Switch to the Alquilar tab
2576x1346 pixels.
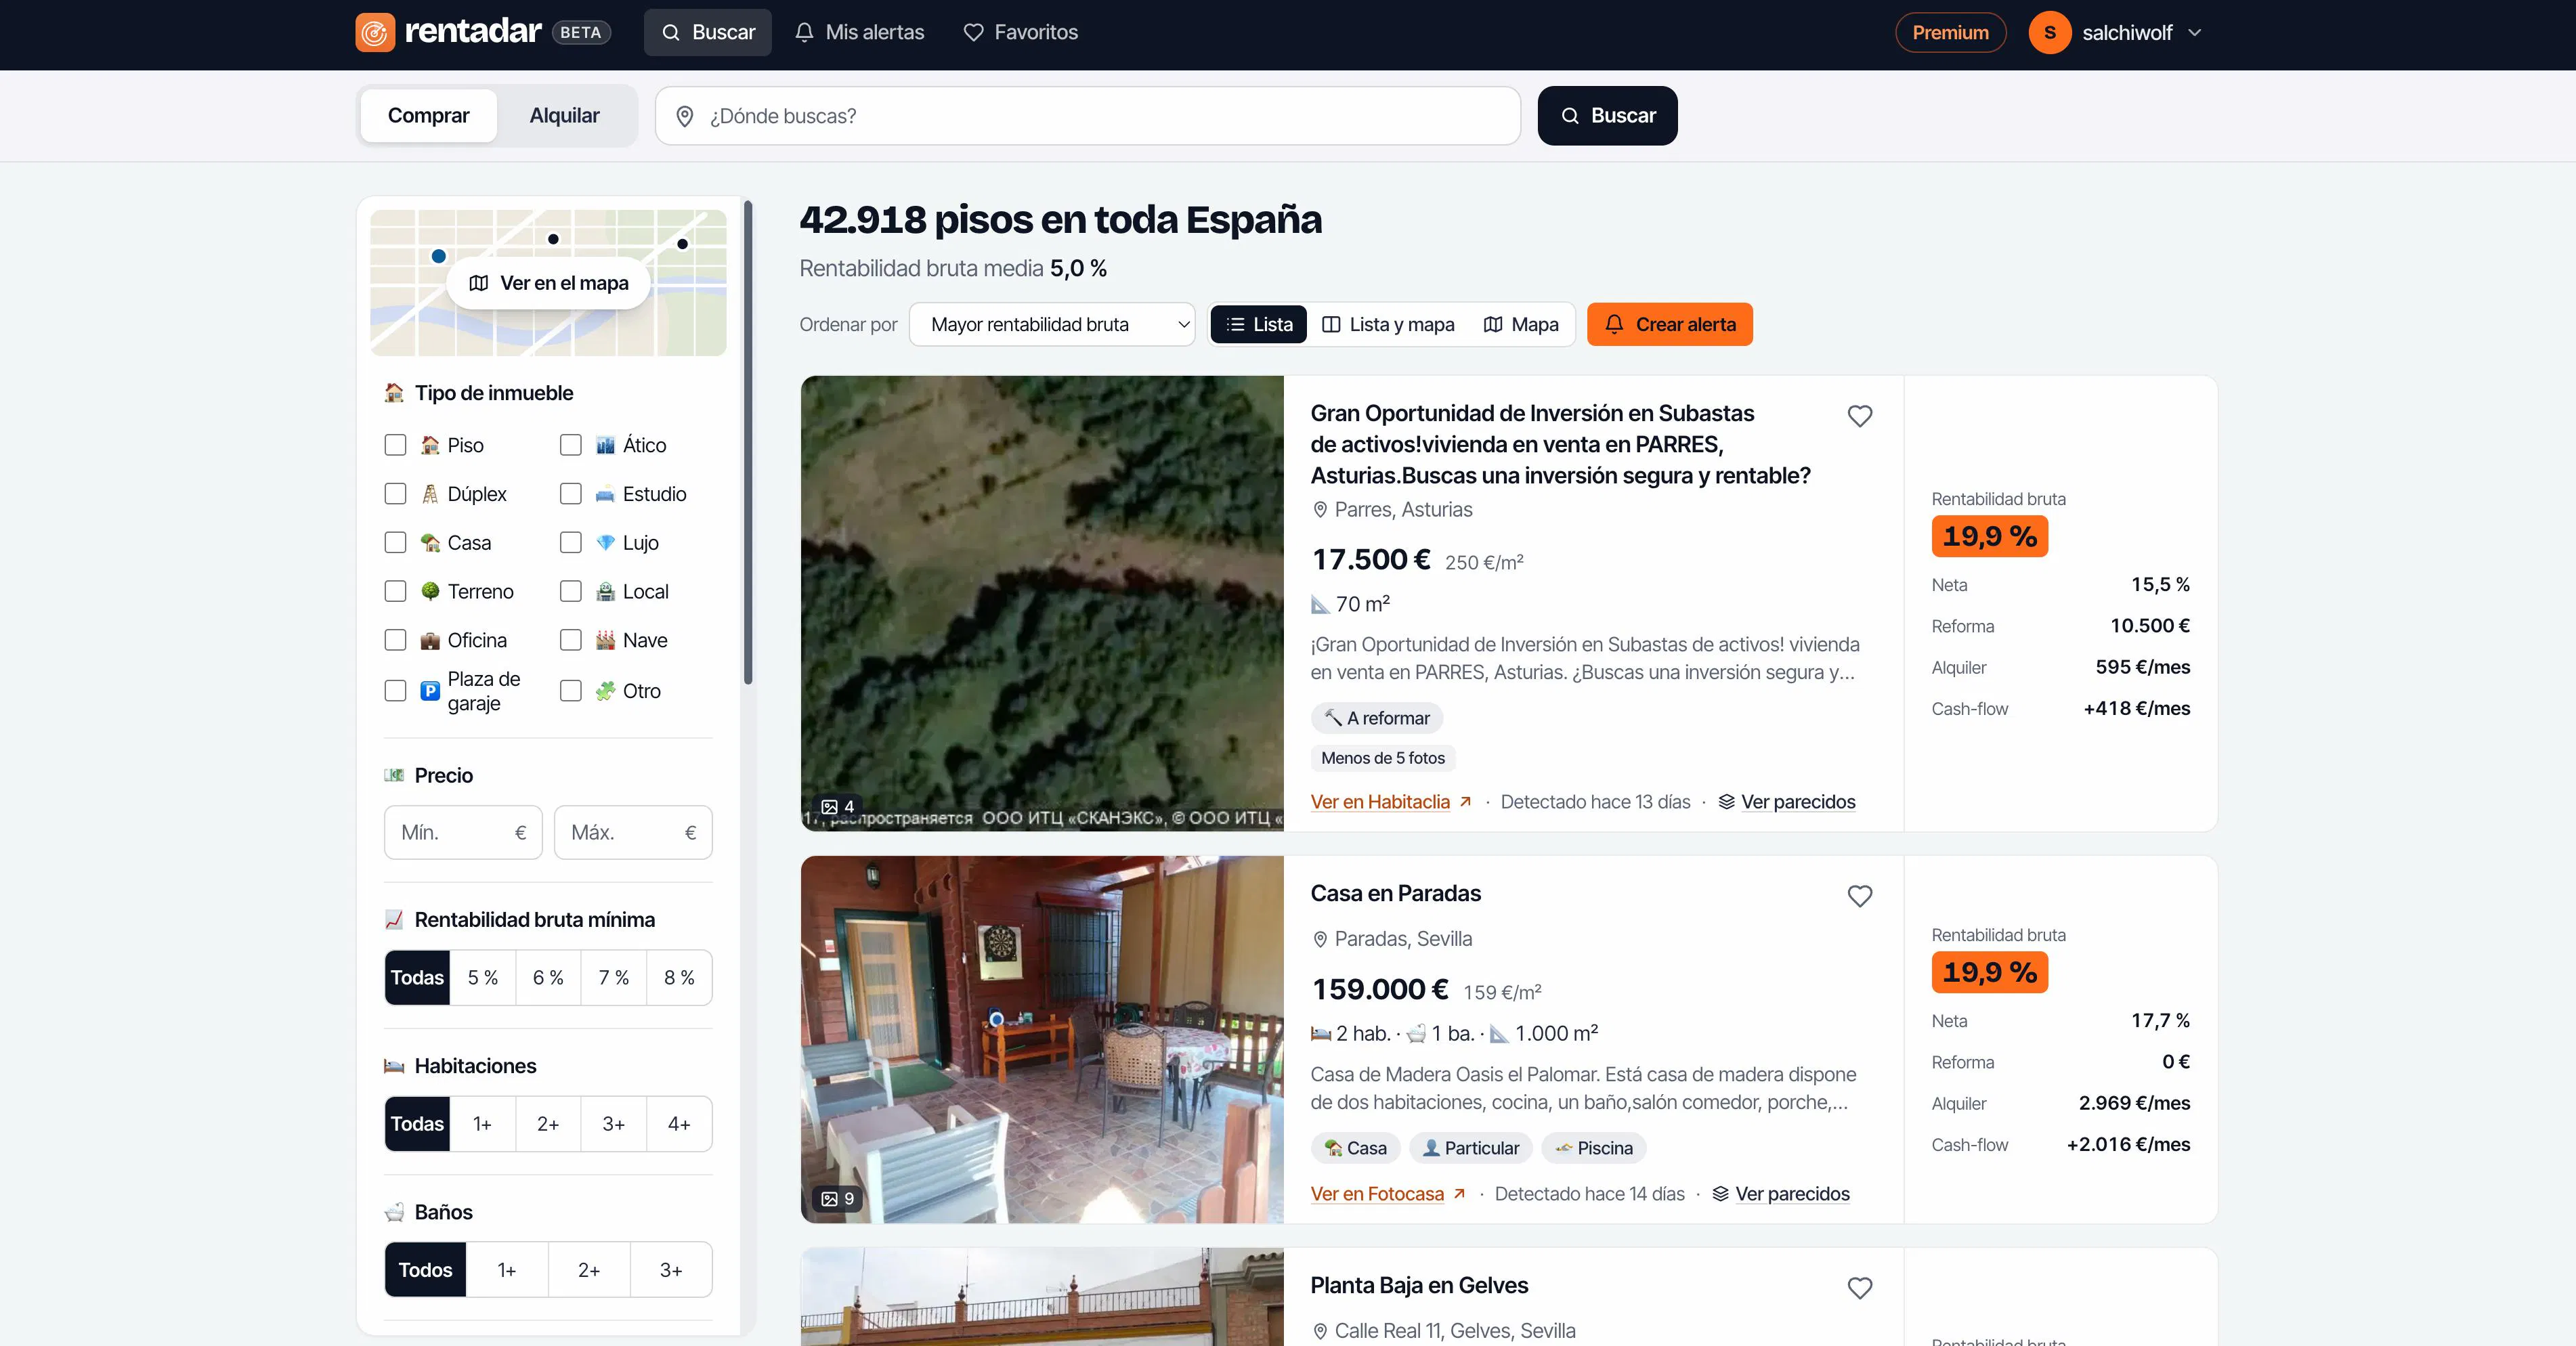(564, 116)
